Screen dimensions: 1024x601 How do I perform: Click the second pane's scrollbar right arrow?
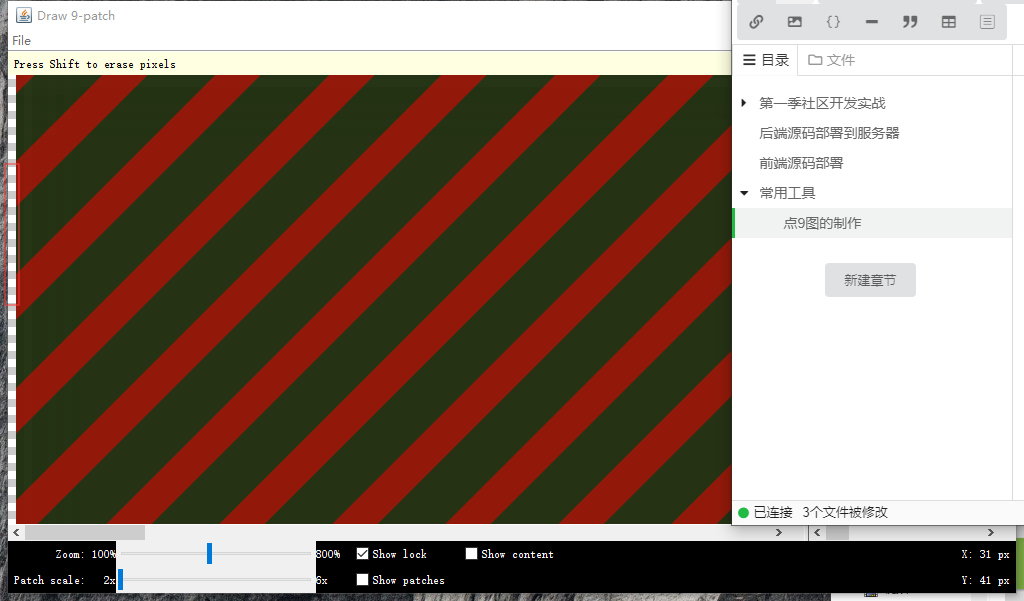[991, 532]
